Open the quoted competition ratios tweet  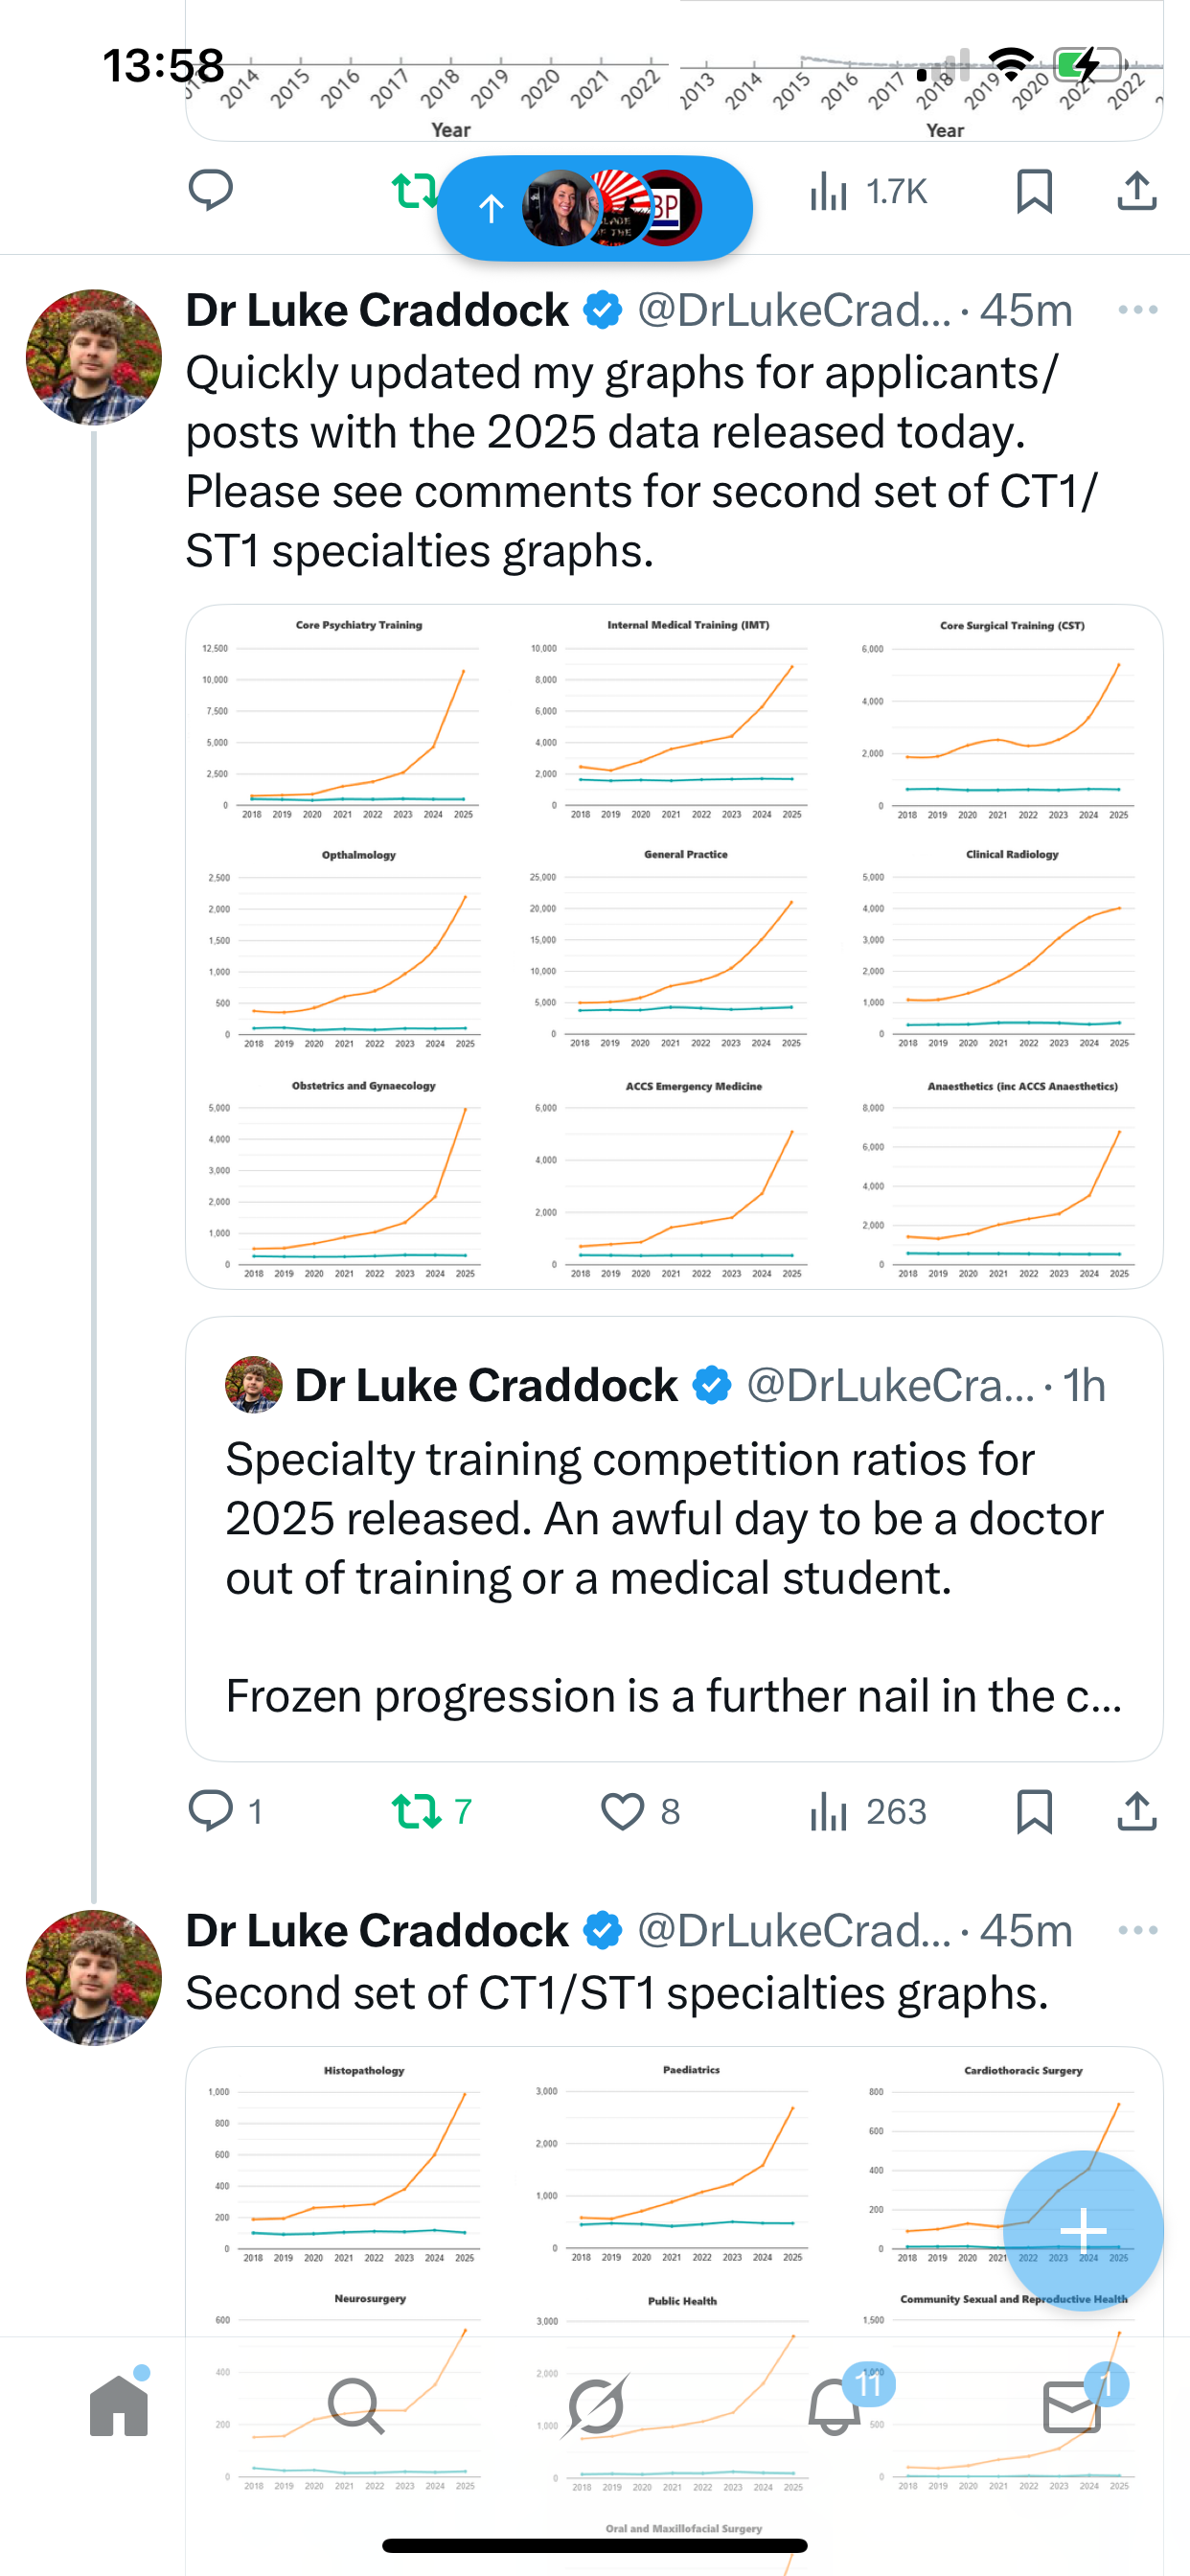coord(674,1538)
